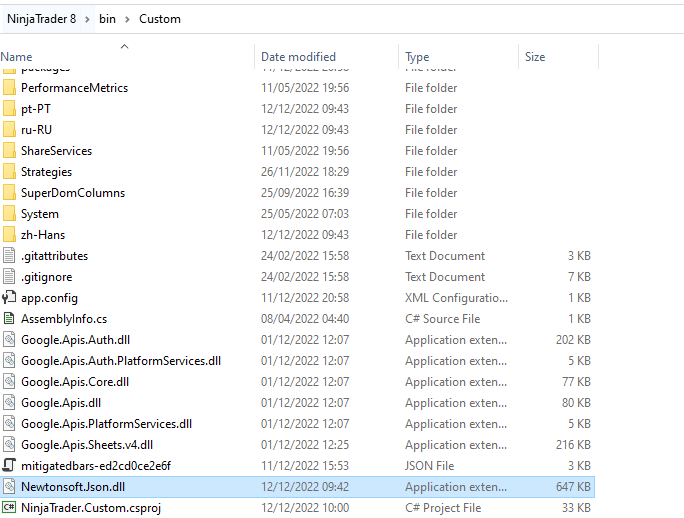684x518 pixels.
Task: Select the SuperDomColumns folder icon
Action: click(9, 192)
